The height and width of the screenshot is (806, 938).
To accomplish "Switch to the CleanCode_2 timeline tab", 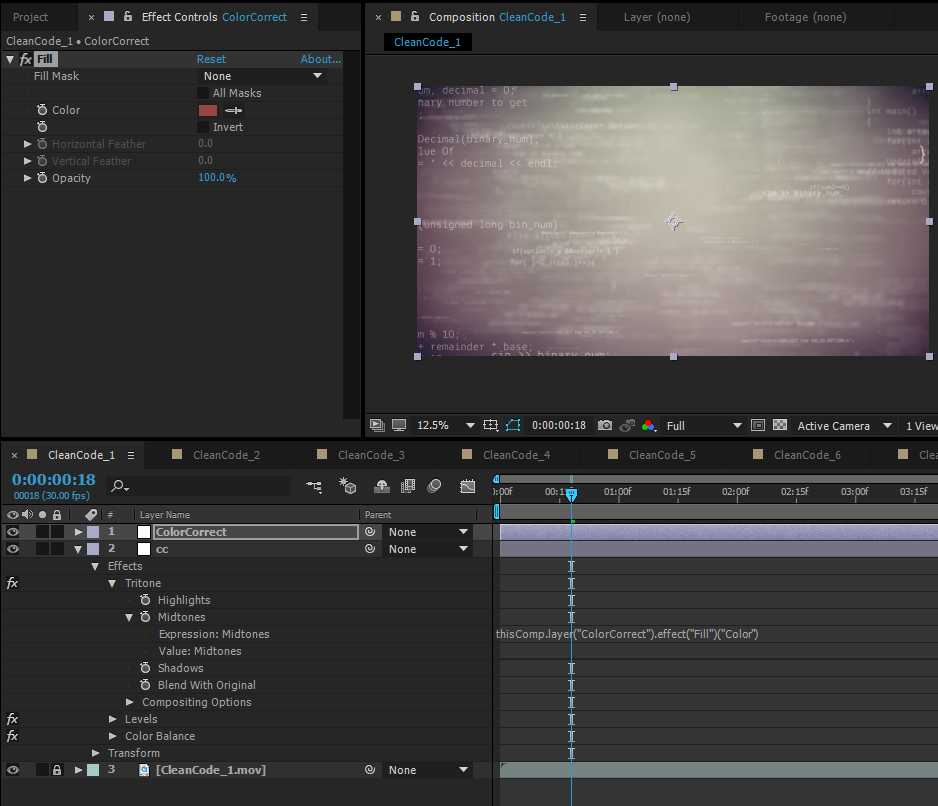I will [226, 455].
